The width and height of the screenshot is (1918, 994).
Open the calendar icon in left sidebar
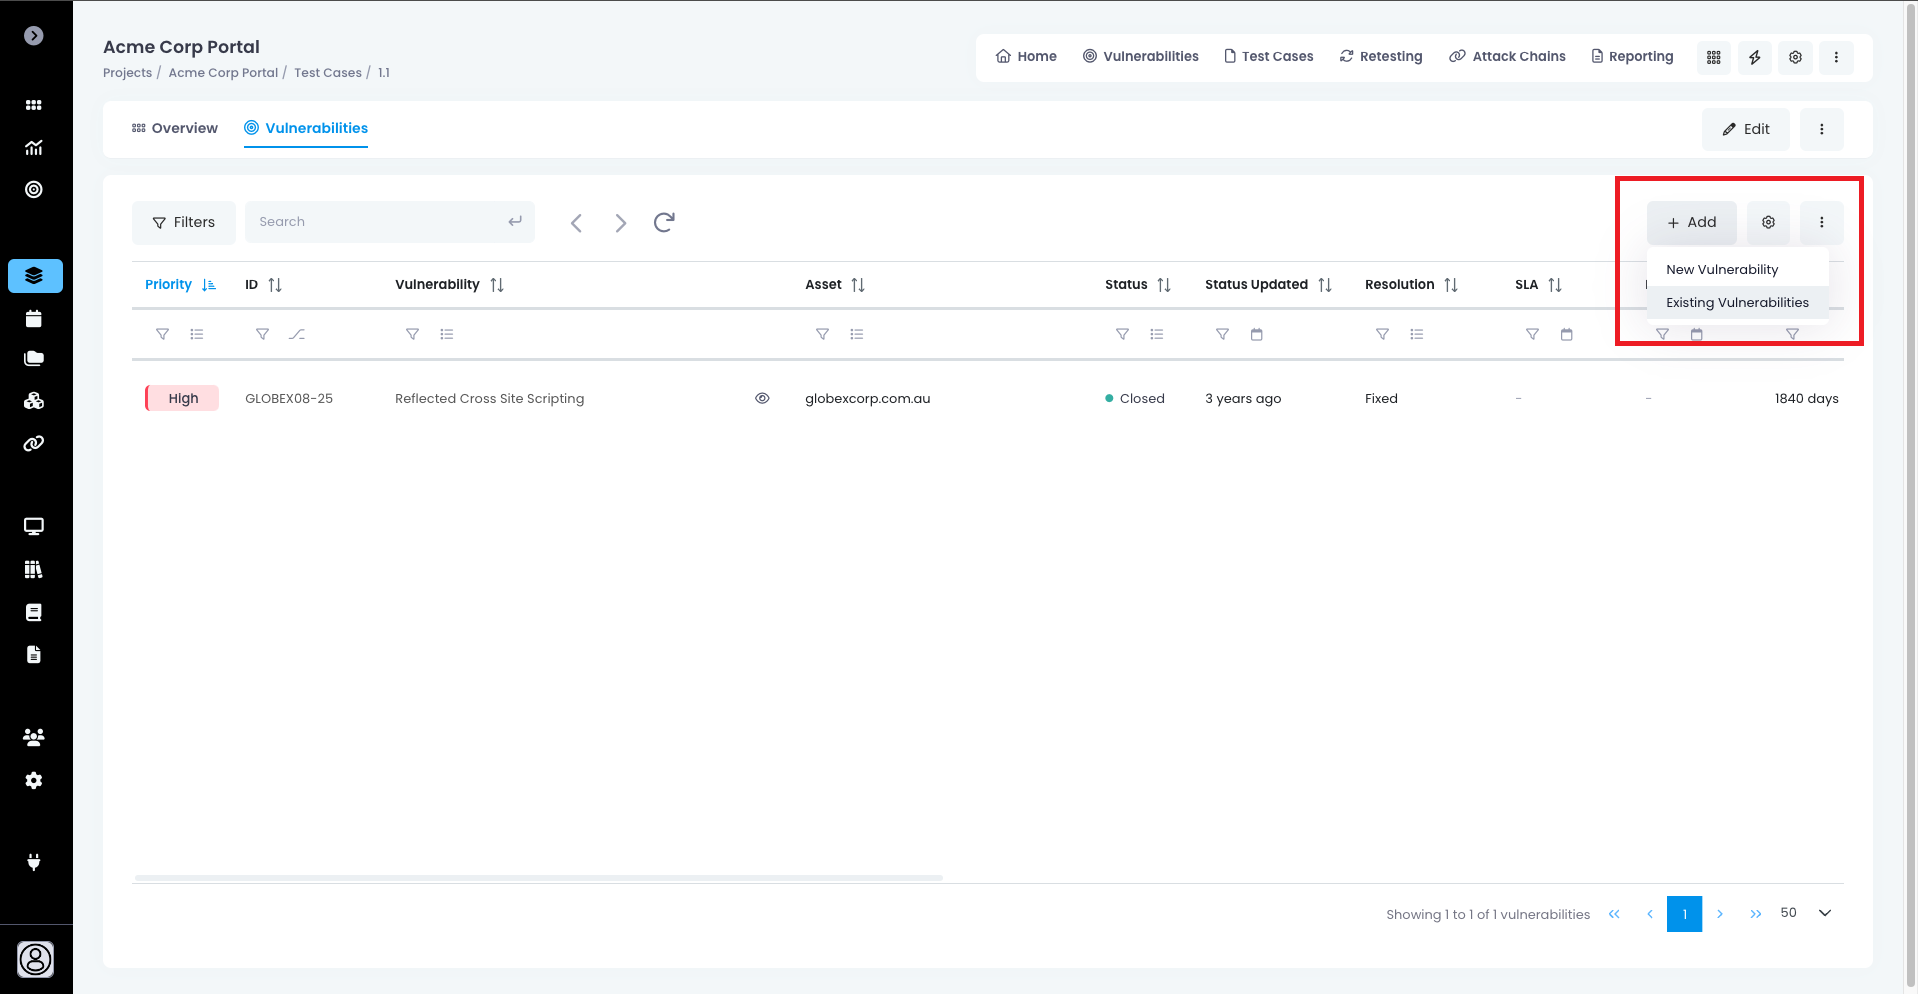click(34, 319)
